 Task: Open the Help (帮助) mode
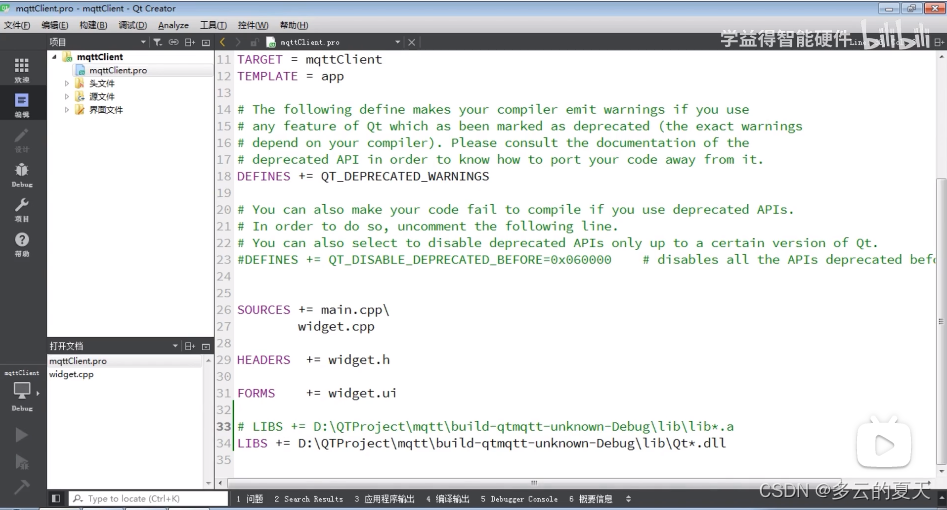click(x=22, y=244)
